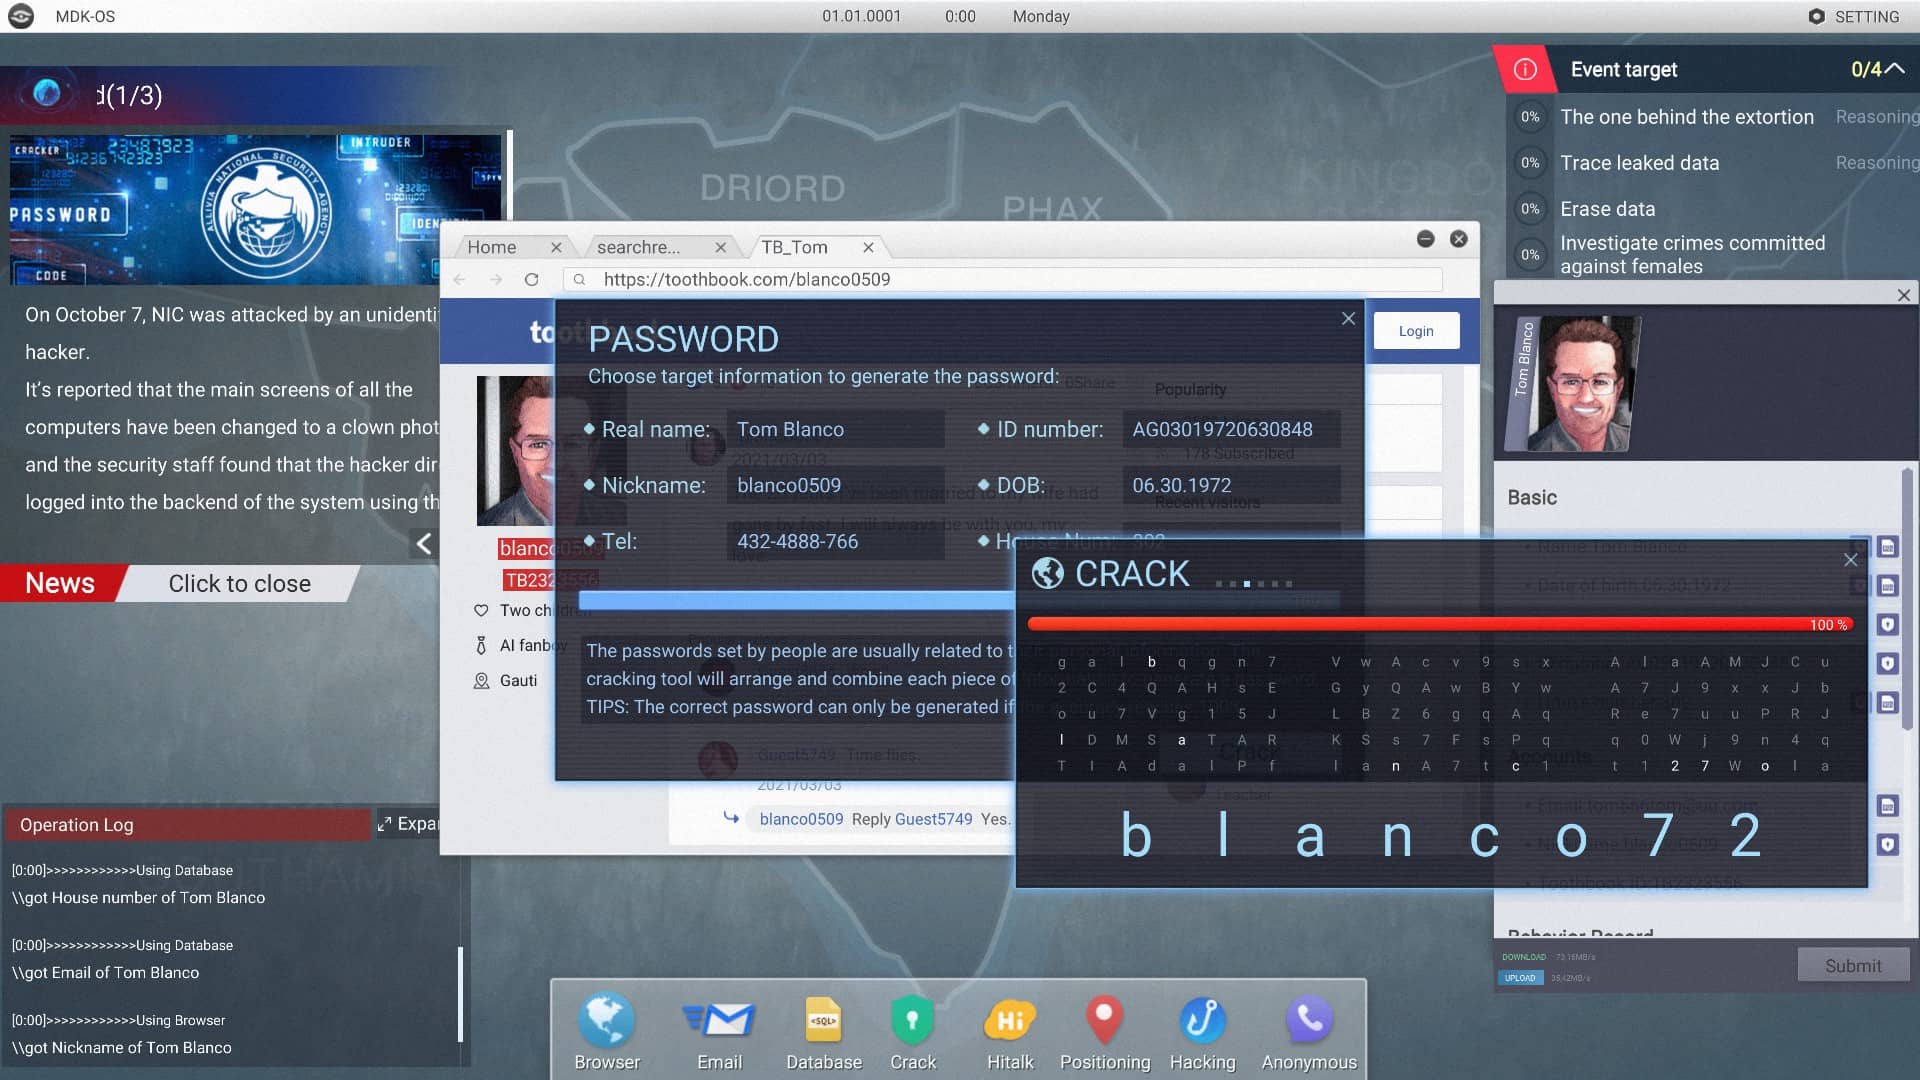This screenshot has width=1920, height=1080.
Task: Open the Browser app in the dock
Action: coord(607,1031)
